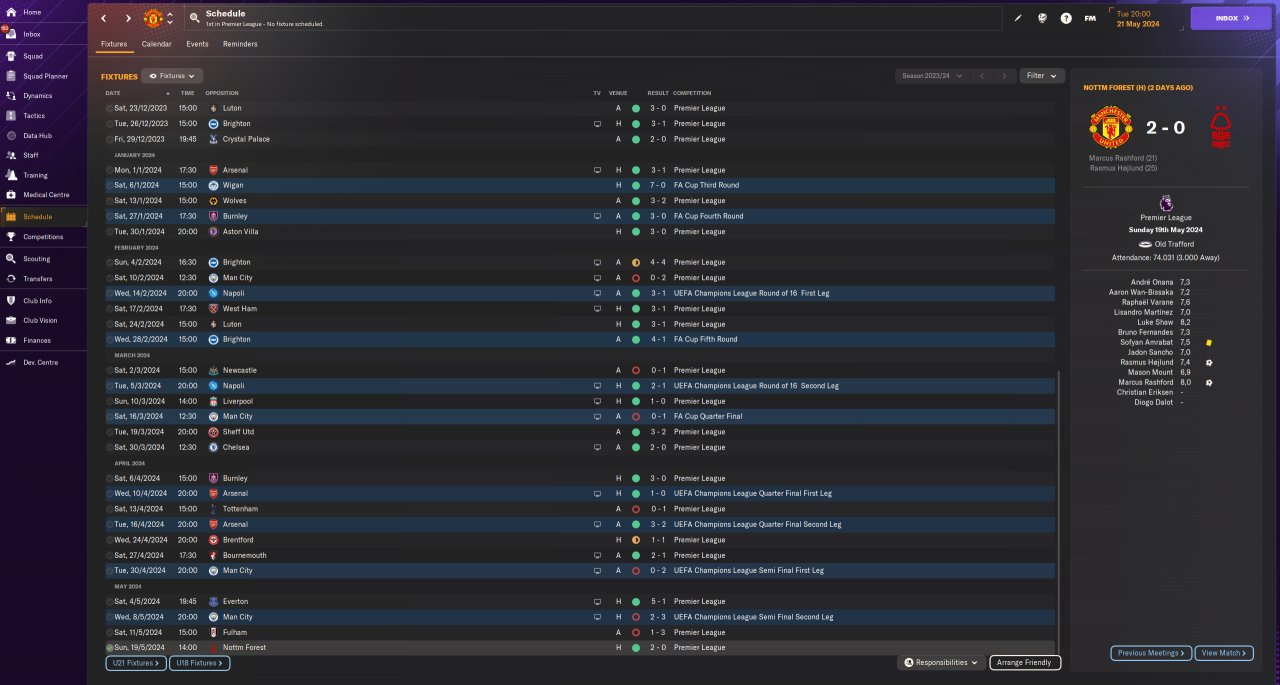This screenshot has height=685, width=1280.
Task: Sort by the Date column header
Action: (x=113, y=93)
